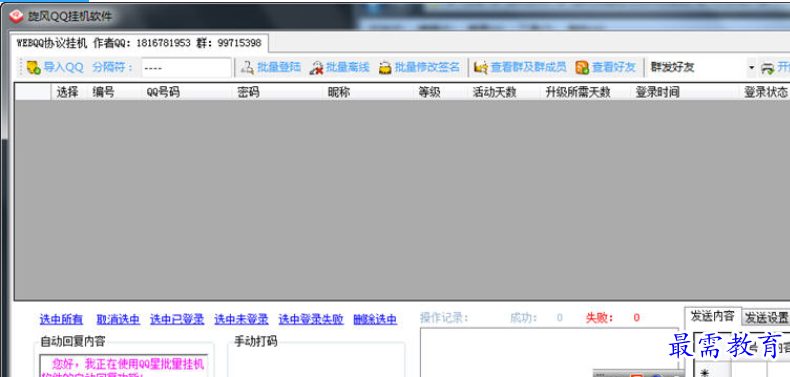
Task: Click the 选择 column header
Action: click(x=68, y=92)
